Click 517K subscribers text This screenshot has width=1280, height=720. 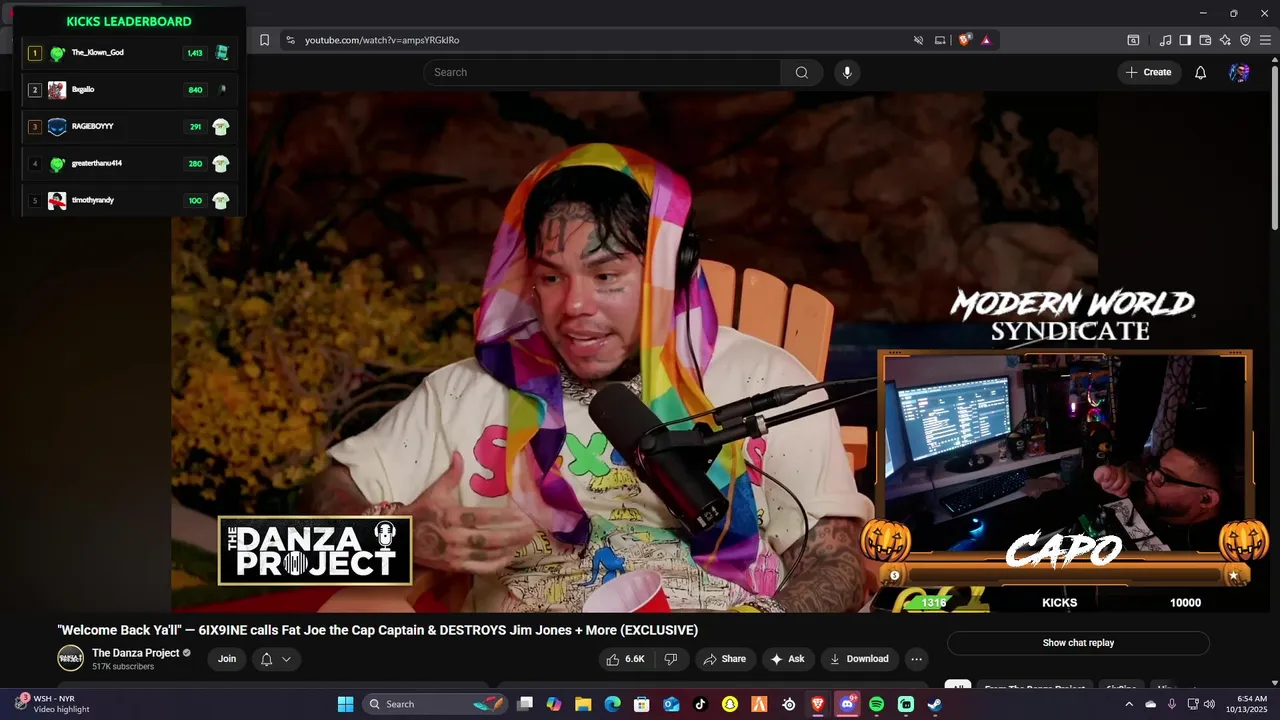[x=123, y=667]
